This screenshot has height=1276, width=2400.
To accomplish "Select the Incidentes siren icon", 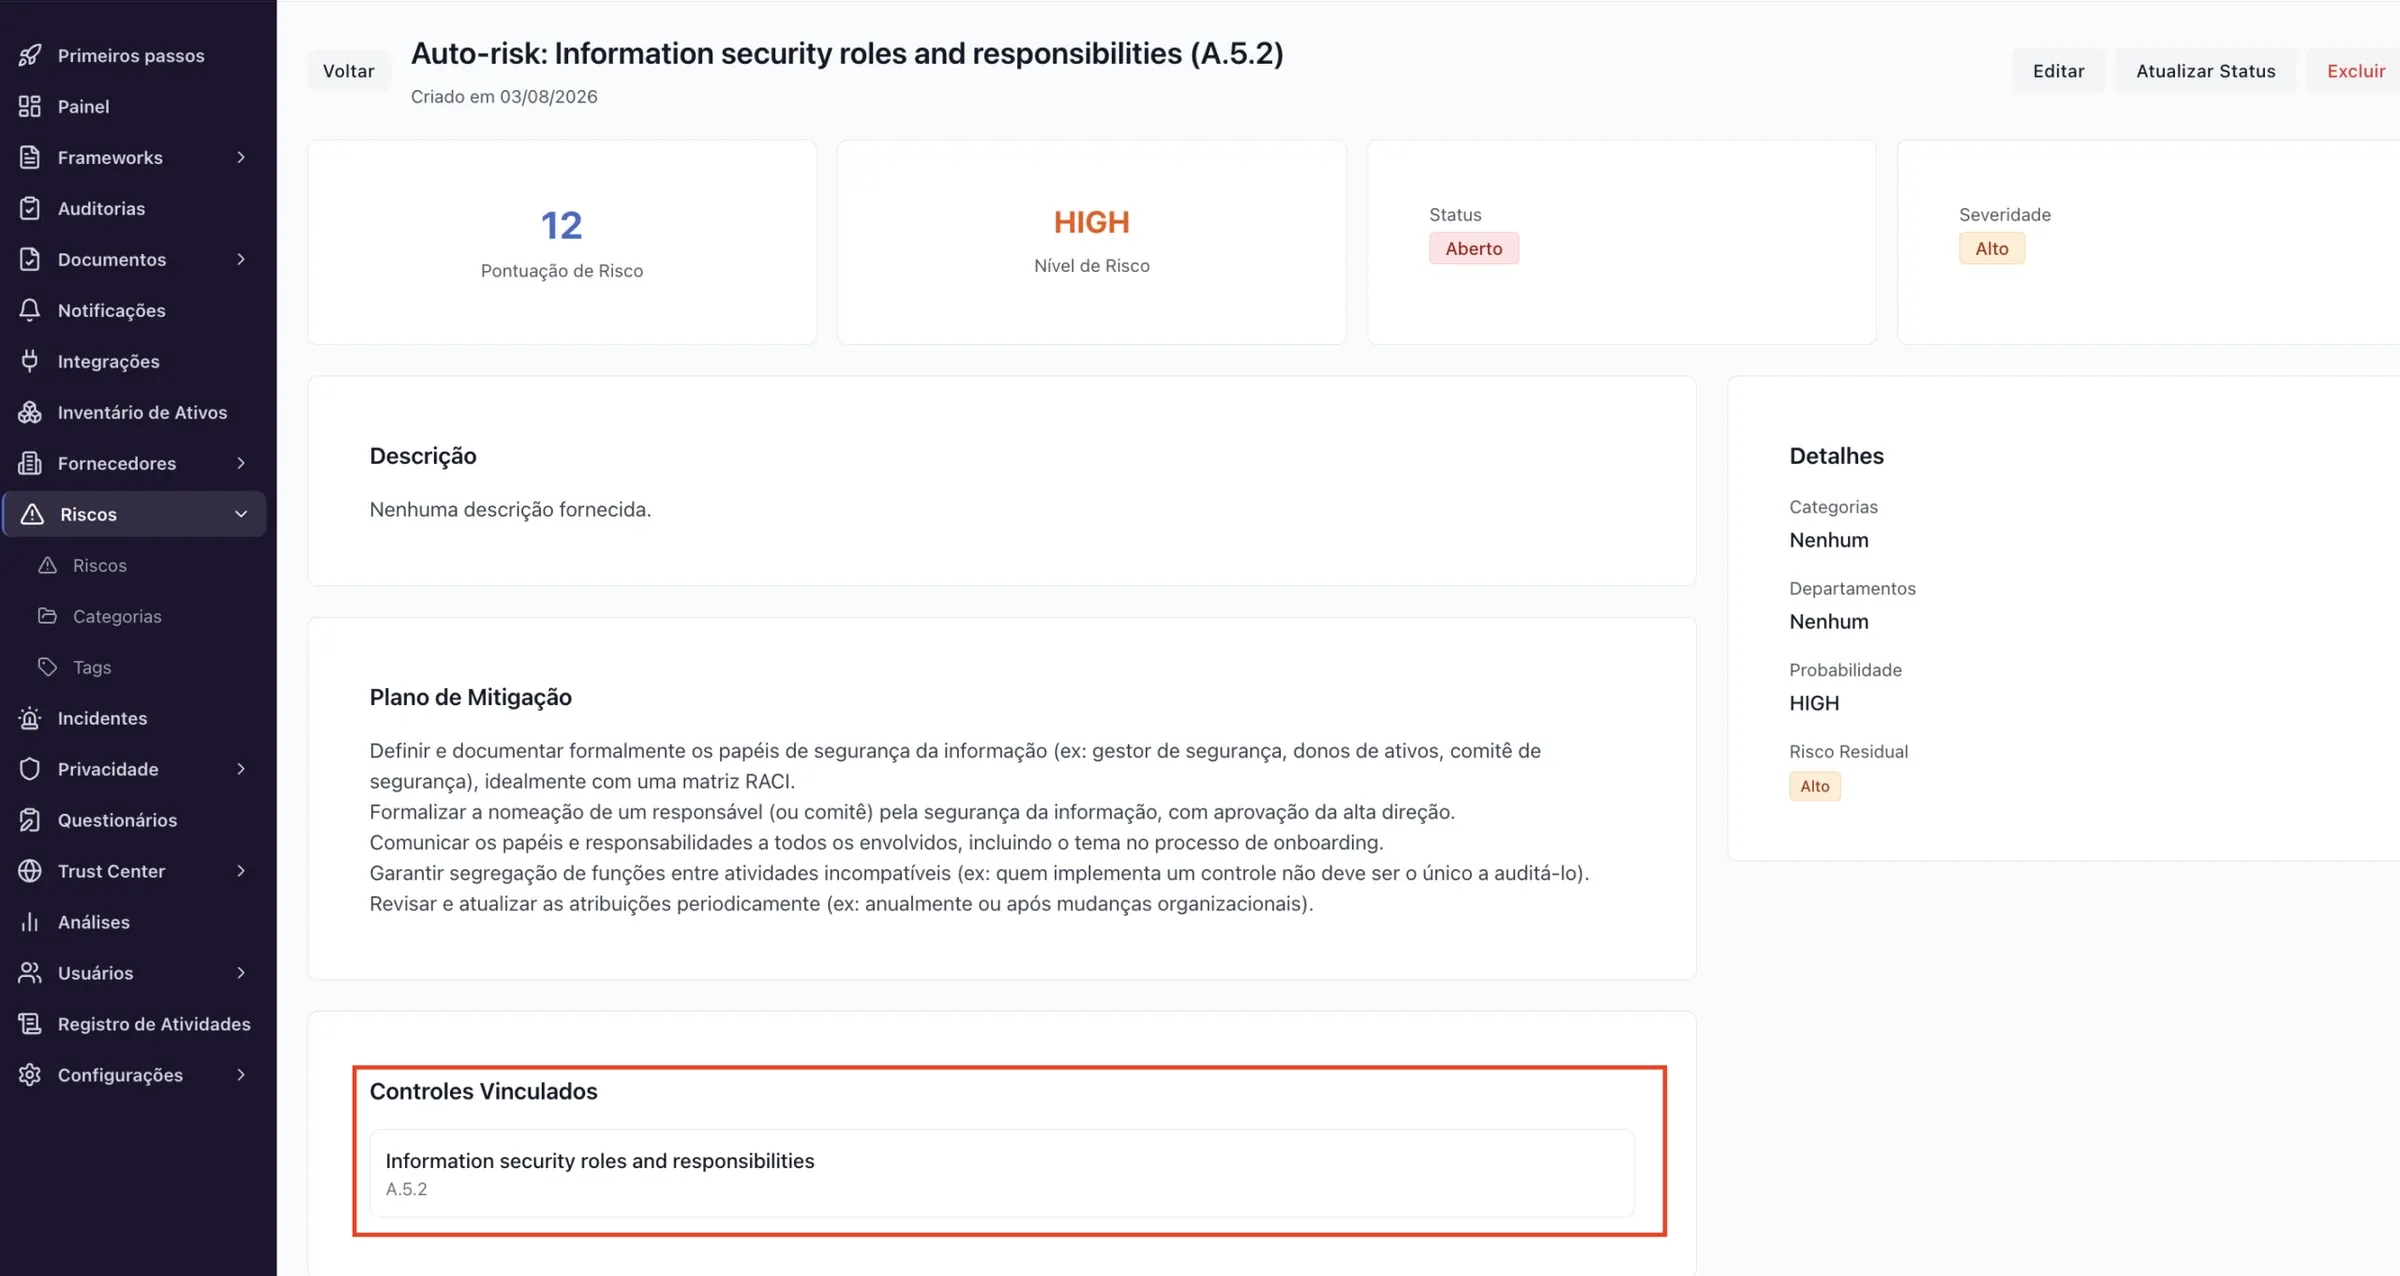I will 30,718.
